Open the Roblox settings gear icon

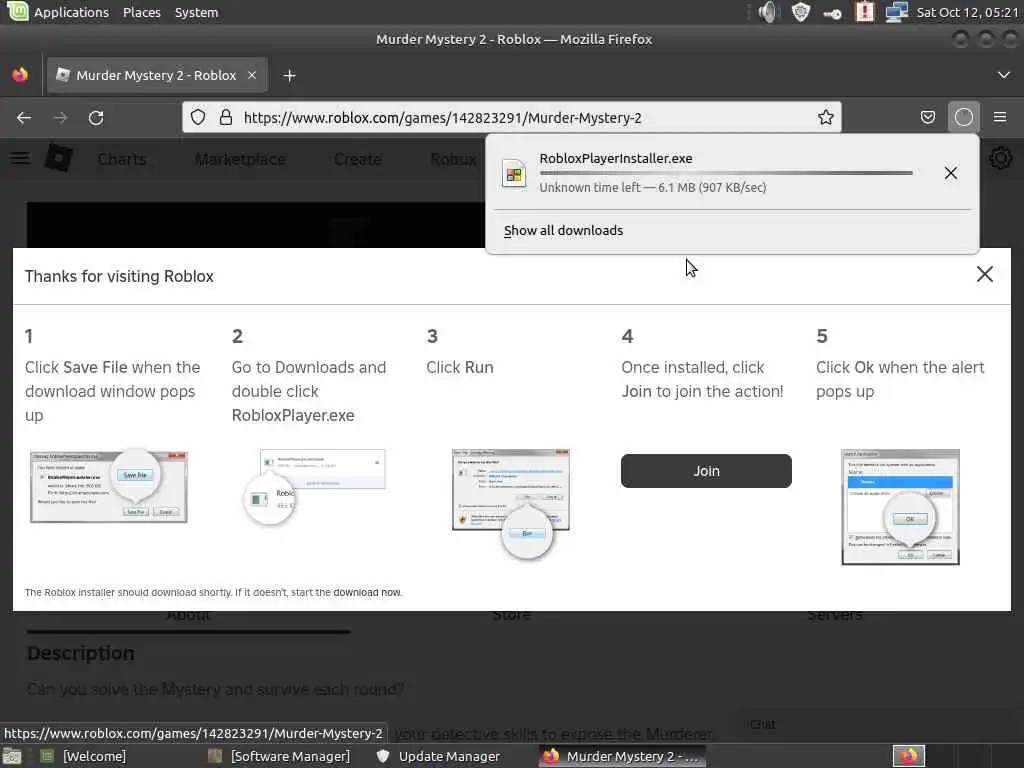(1000, 158)
